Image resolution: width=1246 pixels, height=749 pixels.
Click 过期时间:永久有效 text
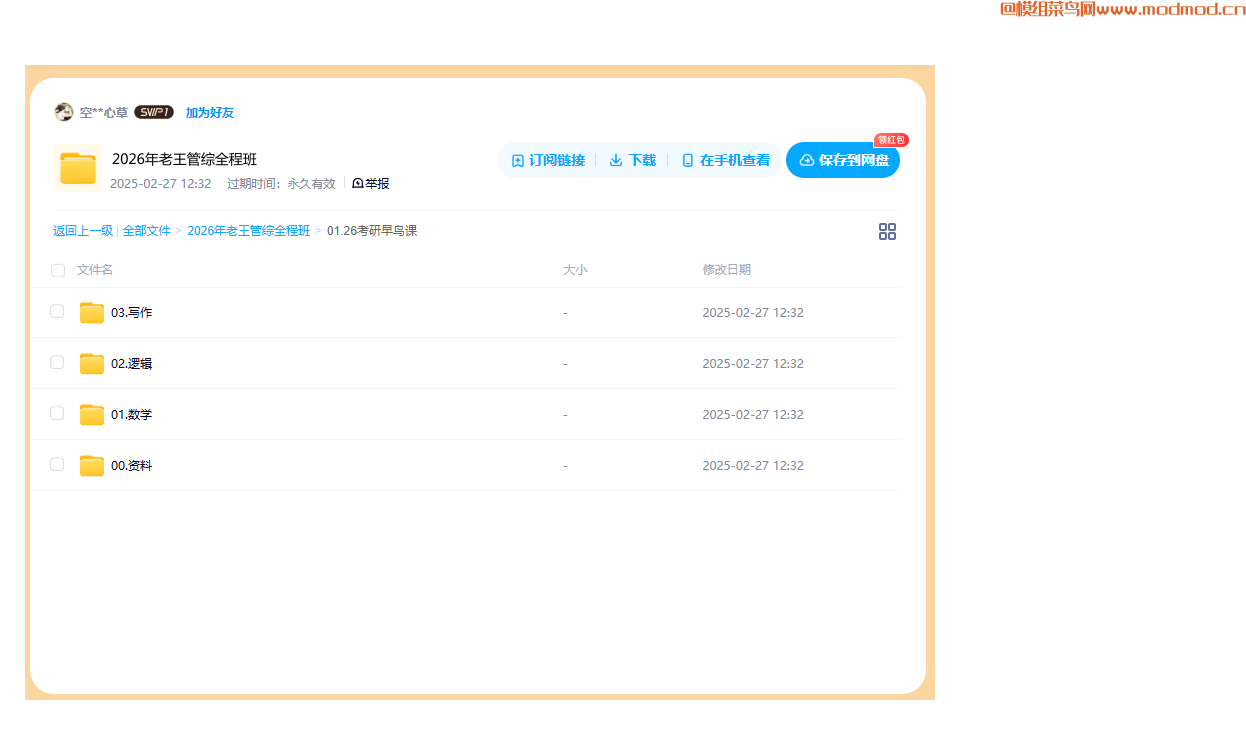(282, 184)
